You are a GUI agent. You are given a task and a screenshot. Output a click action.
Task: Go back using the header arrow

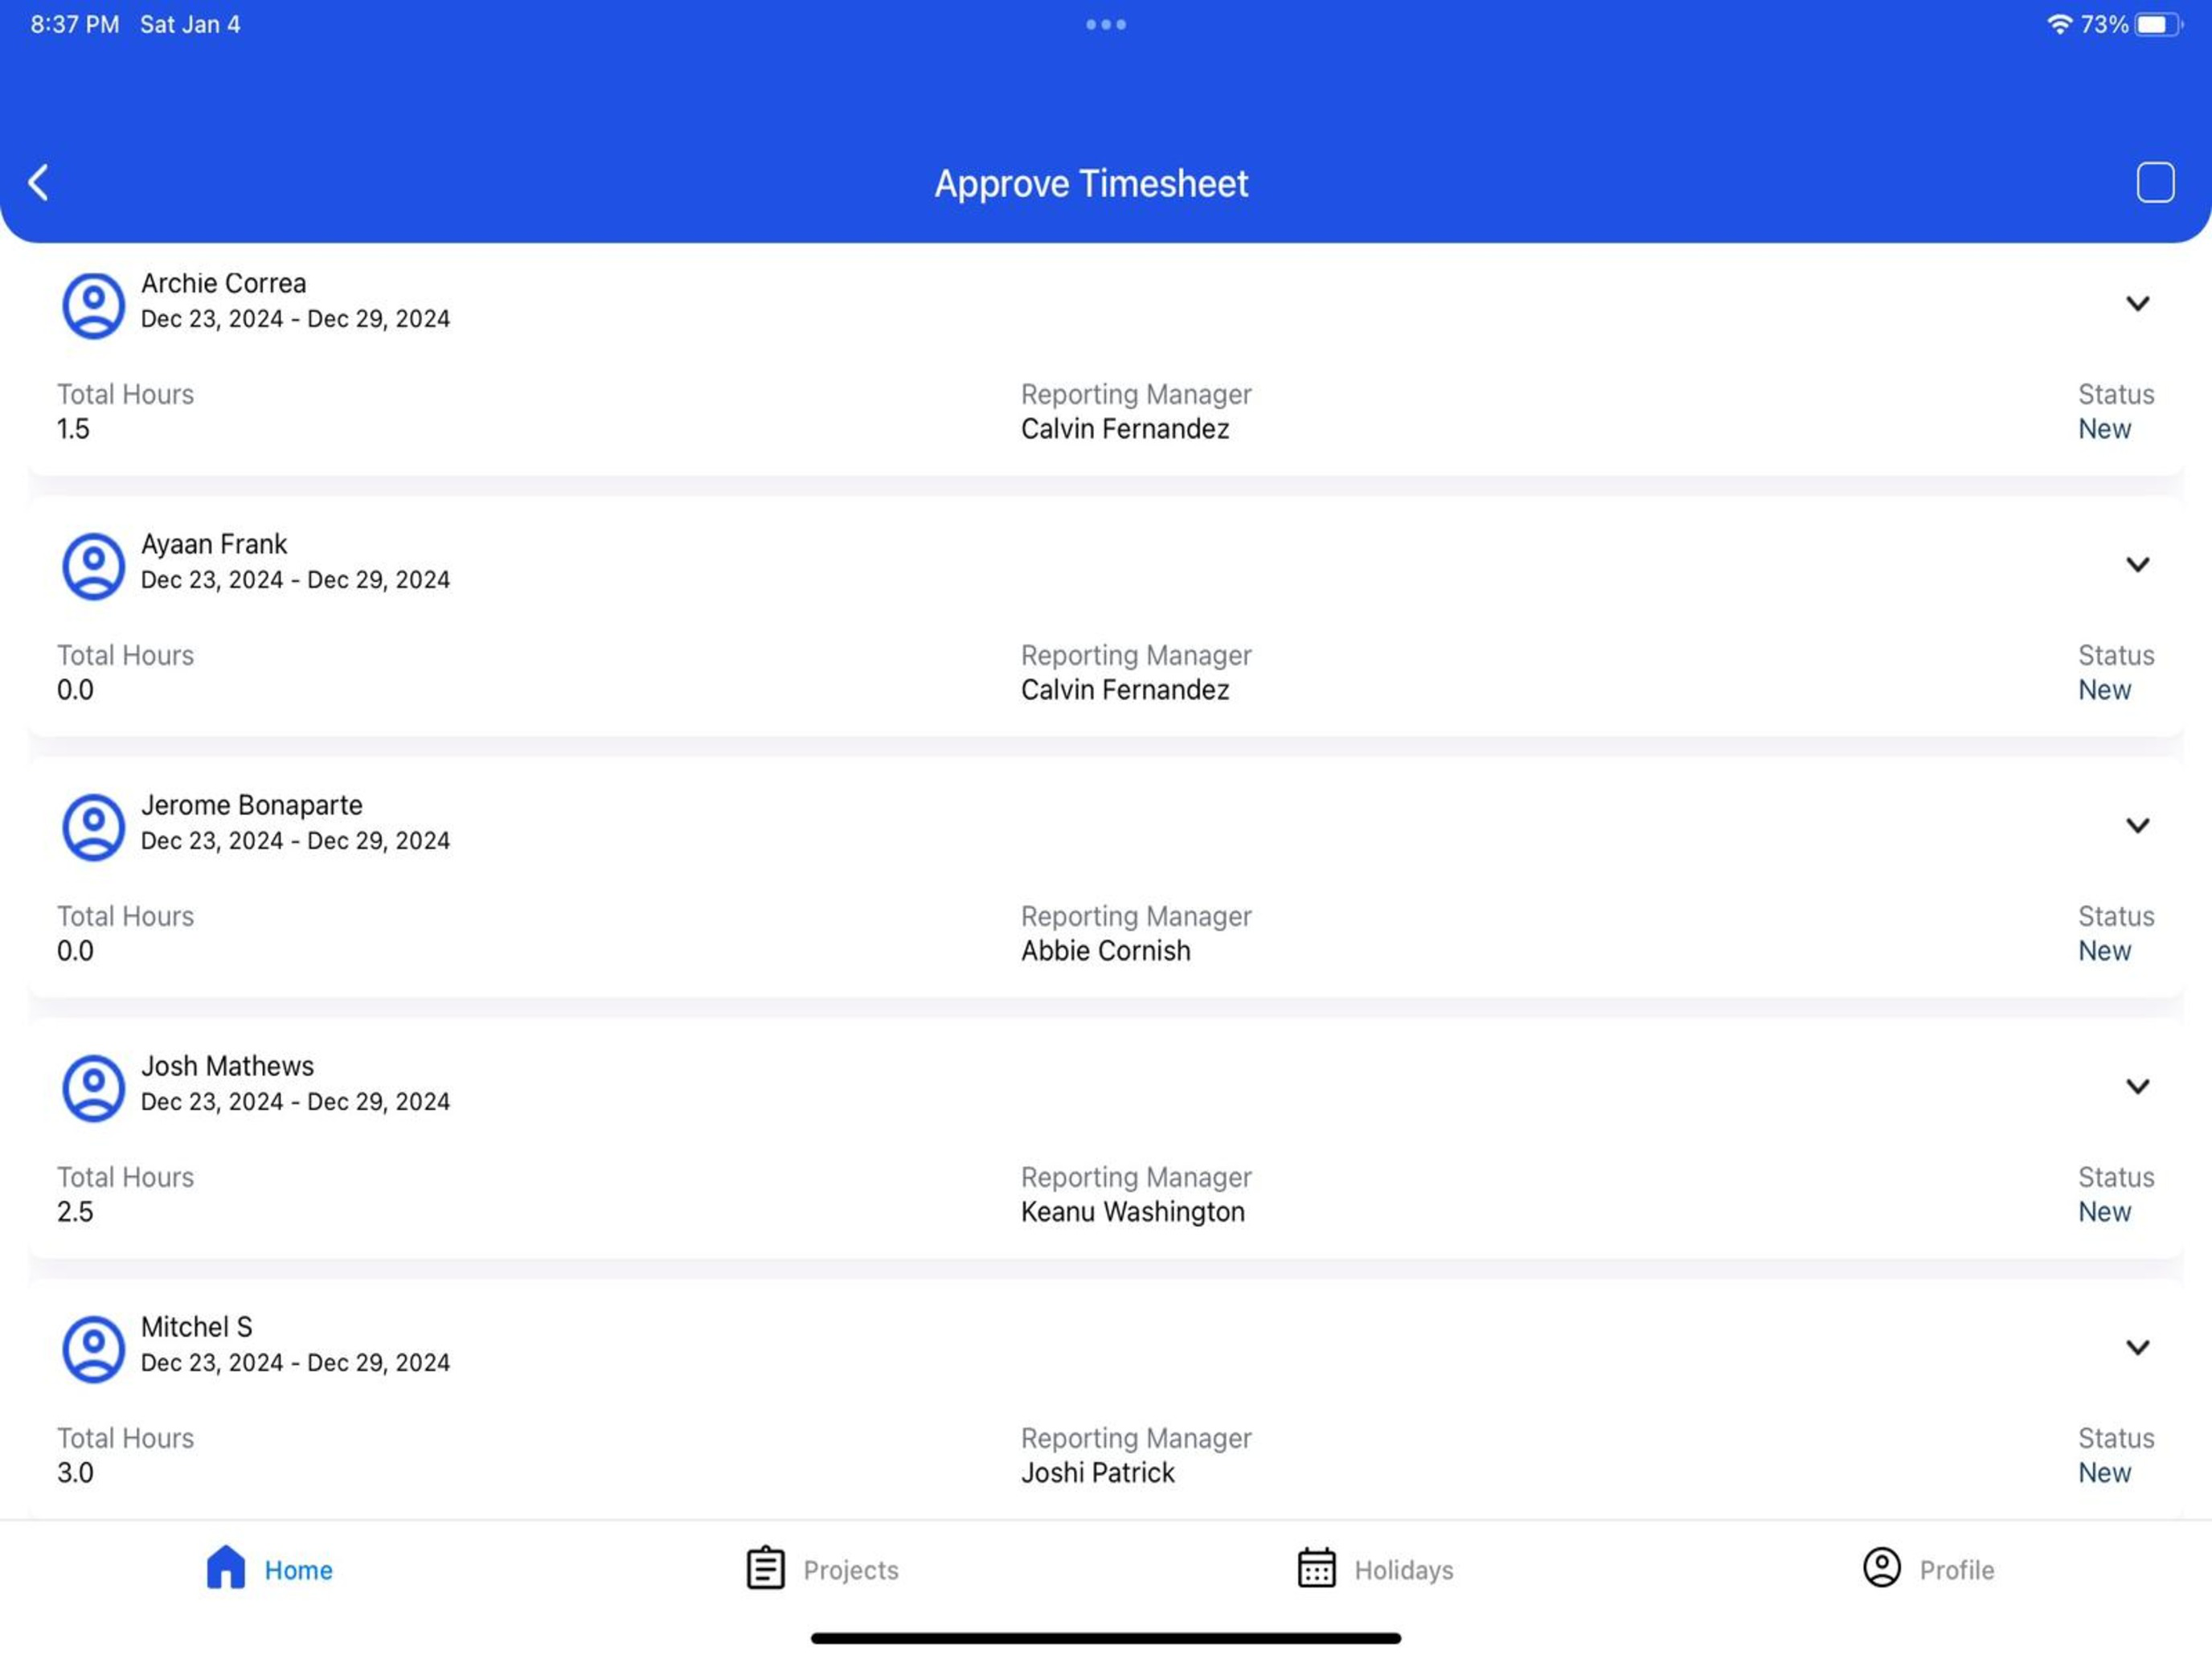(x=38, y=183)
